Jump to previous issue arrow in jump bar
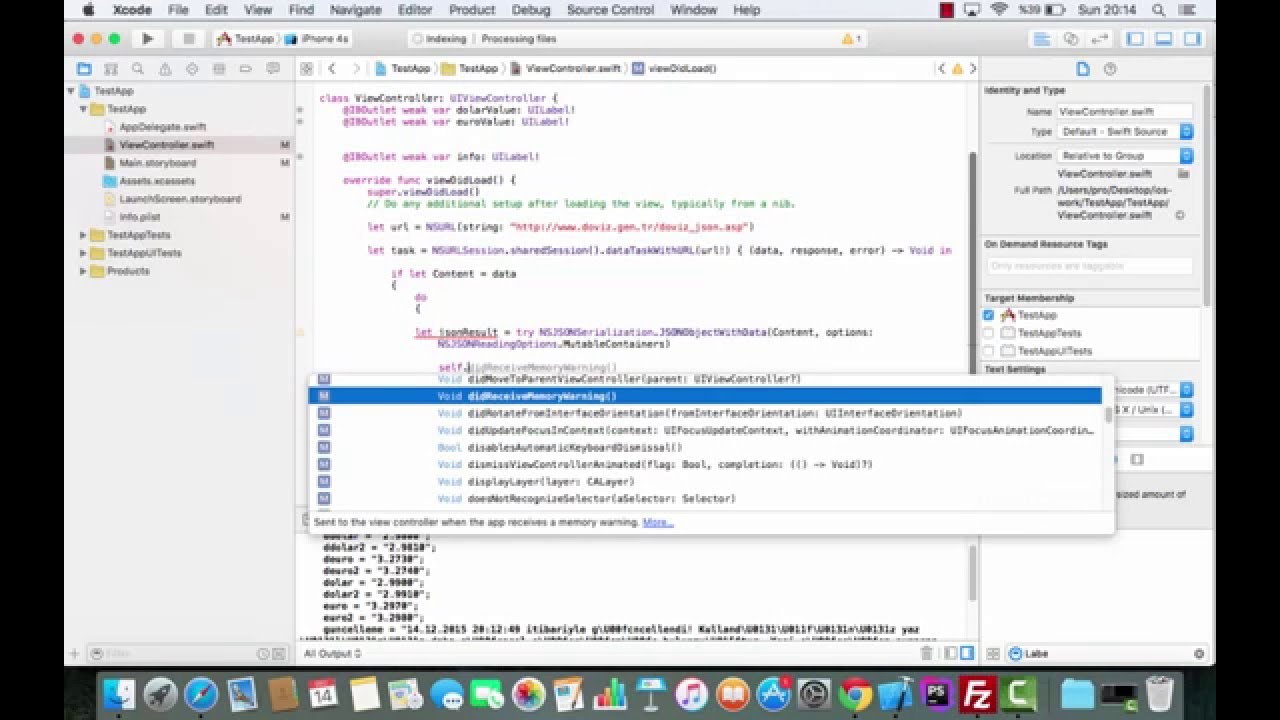 click(942, 69)
